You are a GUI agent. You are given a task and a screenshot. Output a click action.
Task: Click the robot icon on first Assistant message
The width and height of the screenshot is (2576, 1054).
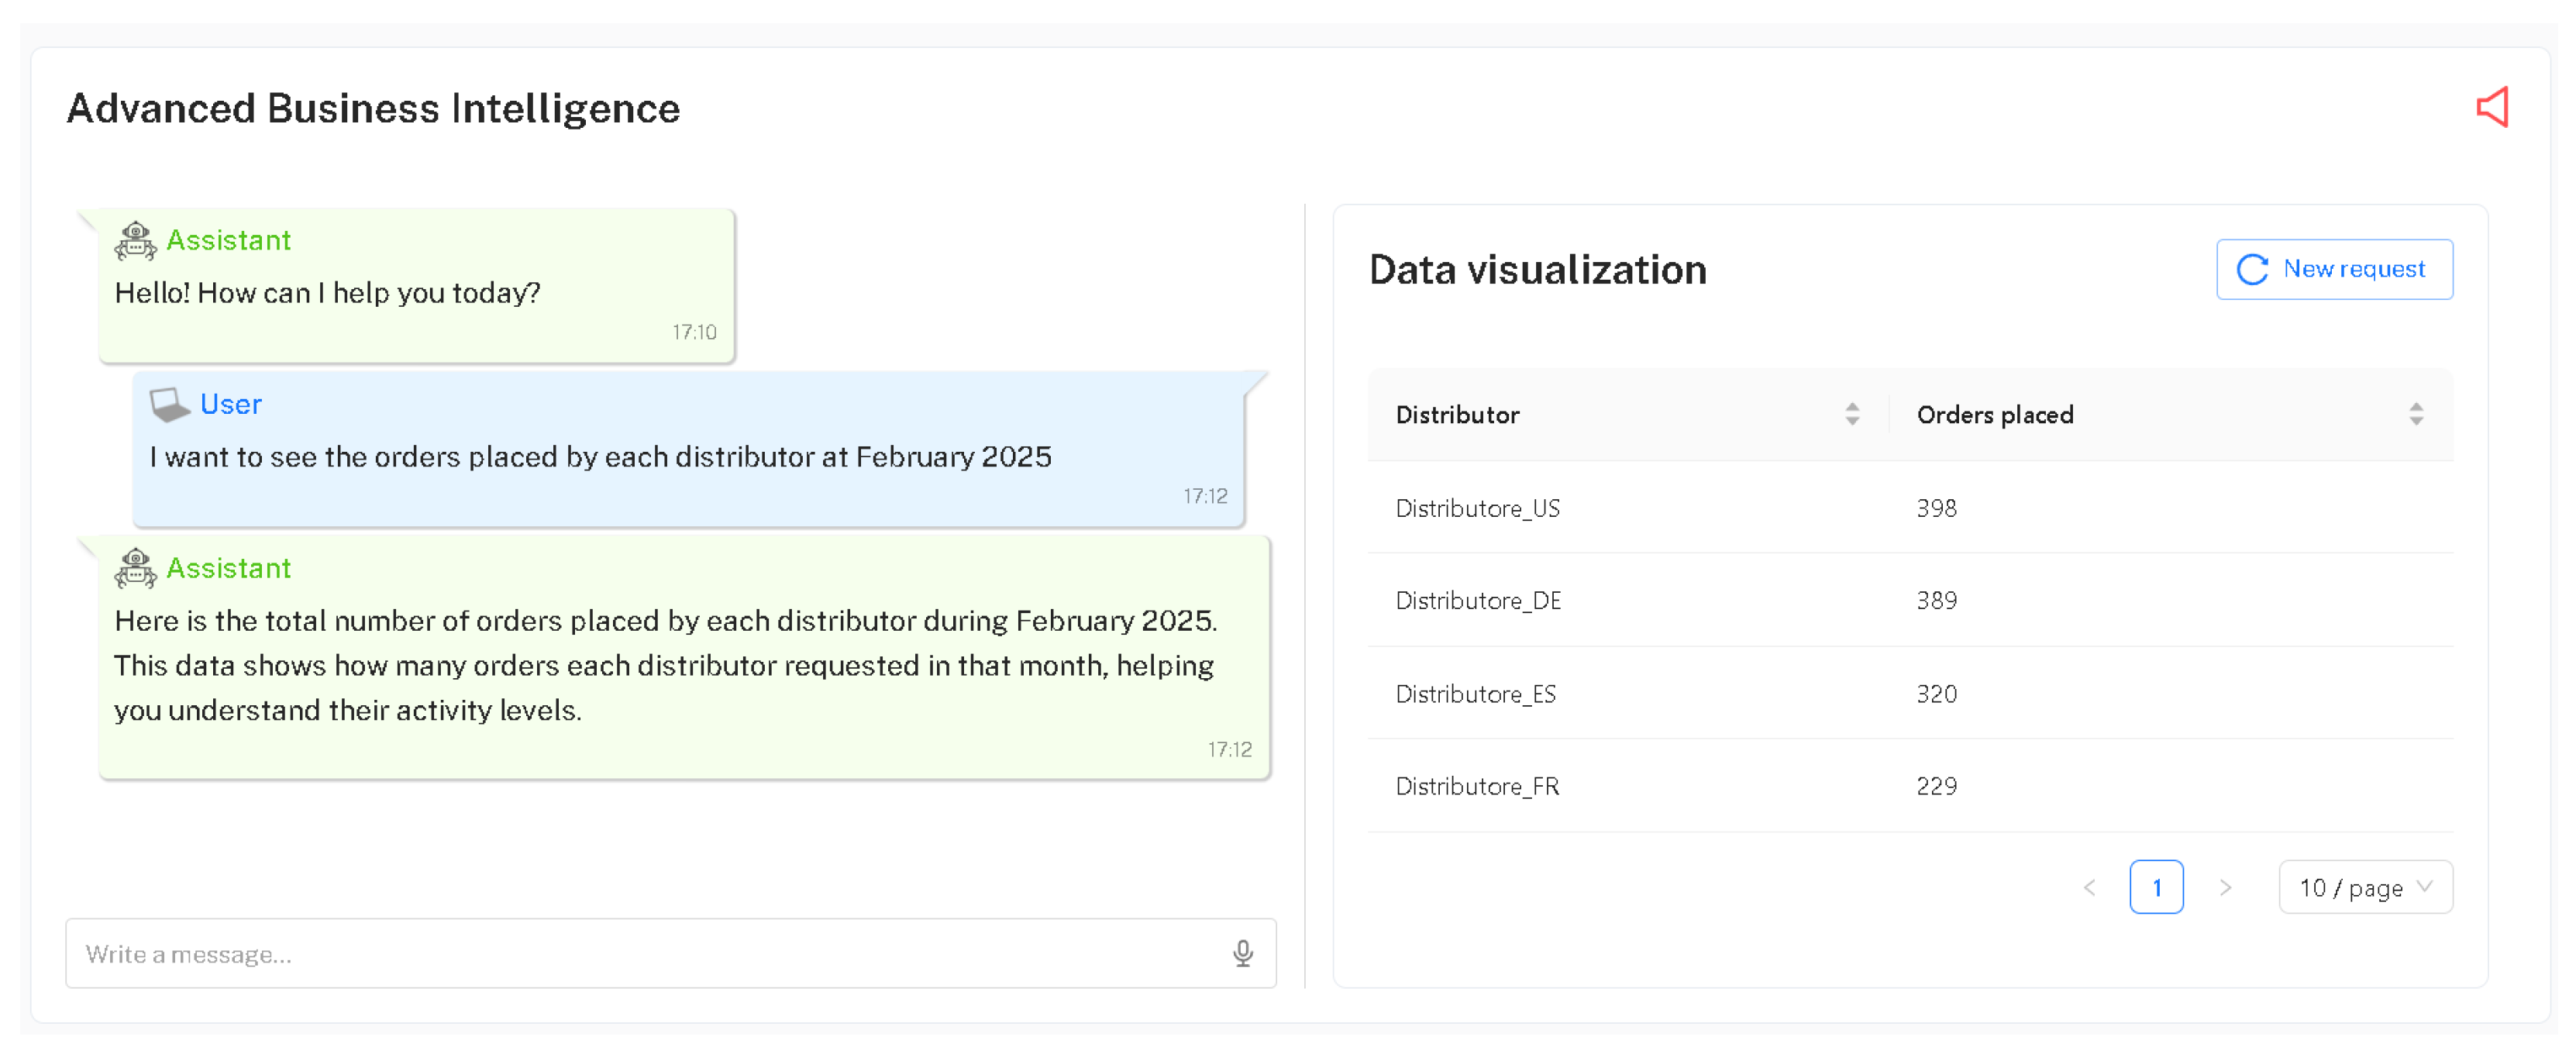coord(135,241)
